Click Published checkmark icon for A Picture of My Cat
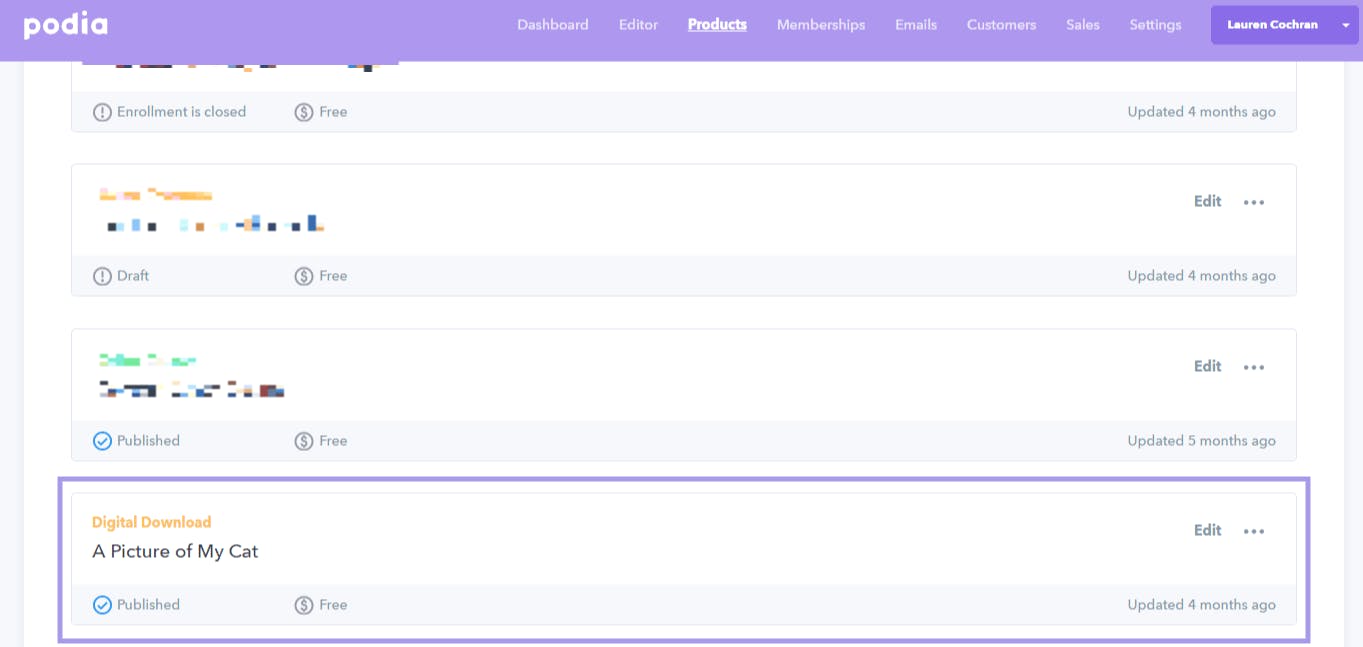Screen dimensions: 1363x647 (x=102, y=605)
